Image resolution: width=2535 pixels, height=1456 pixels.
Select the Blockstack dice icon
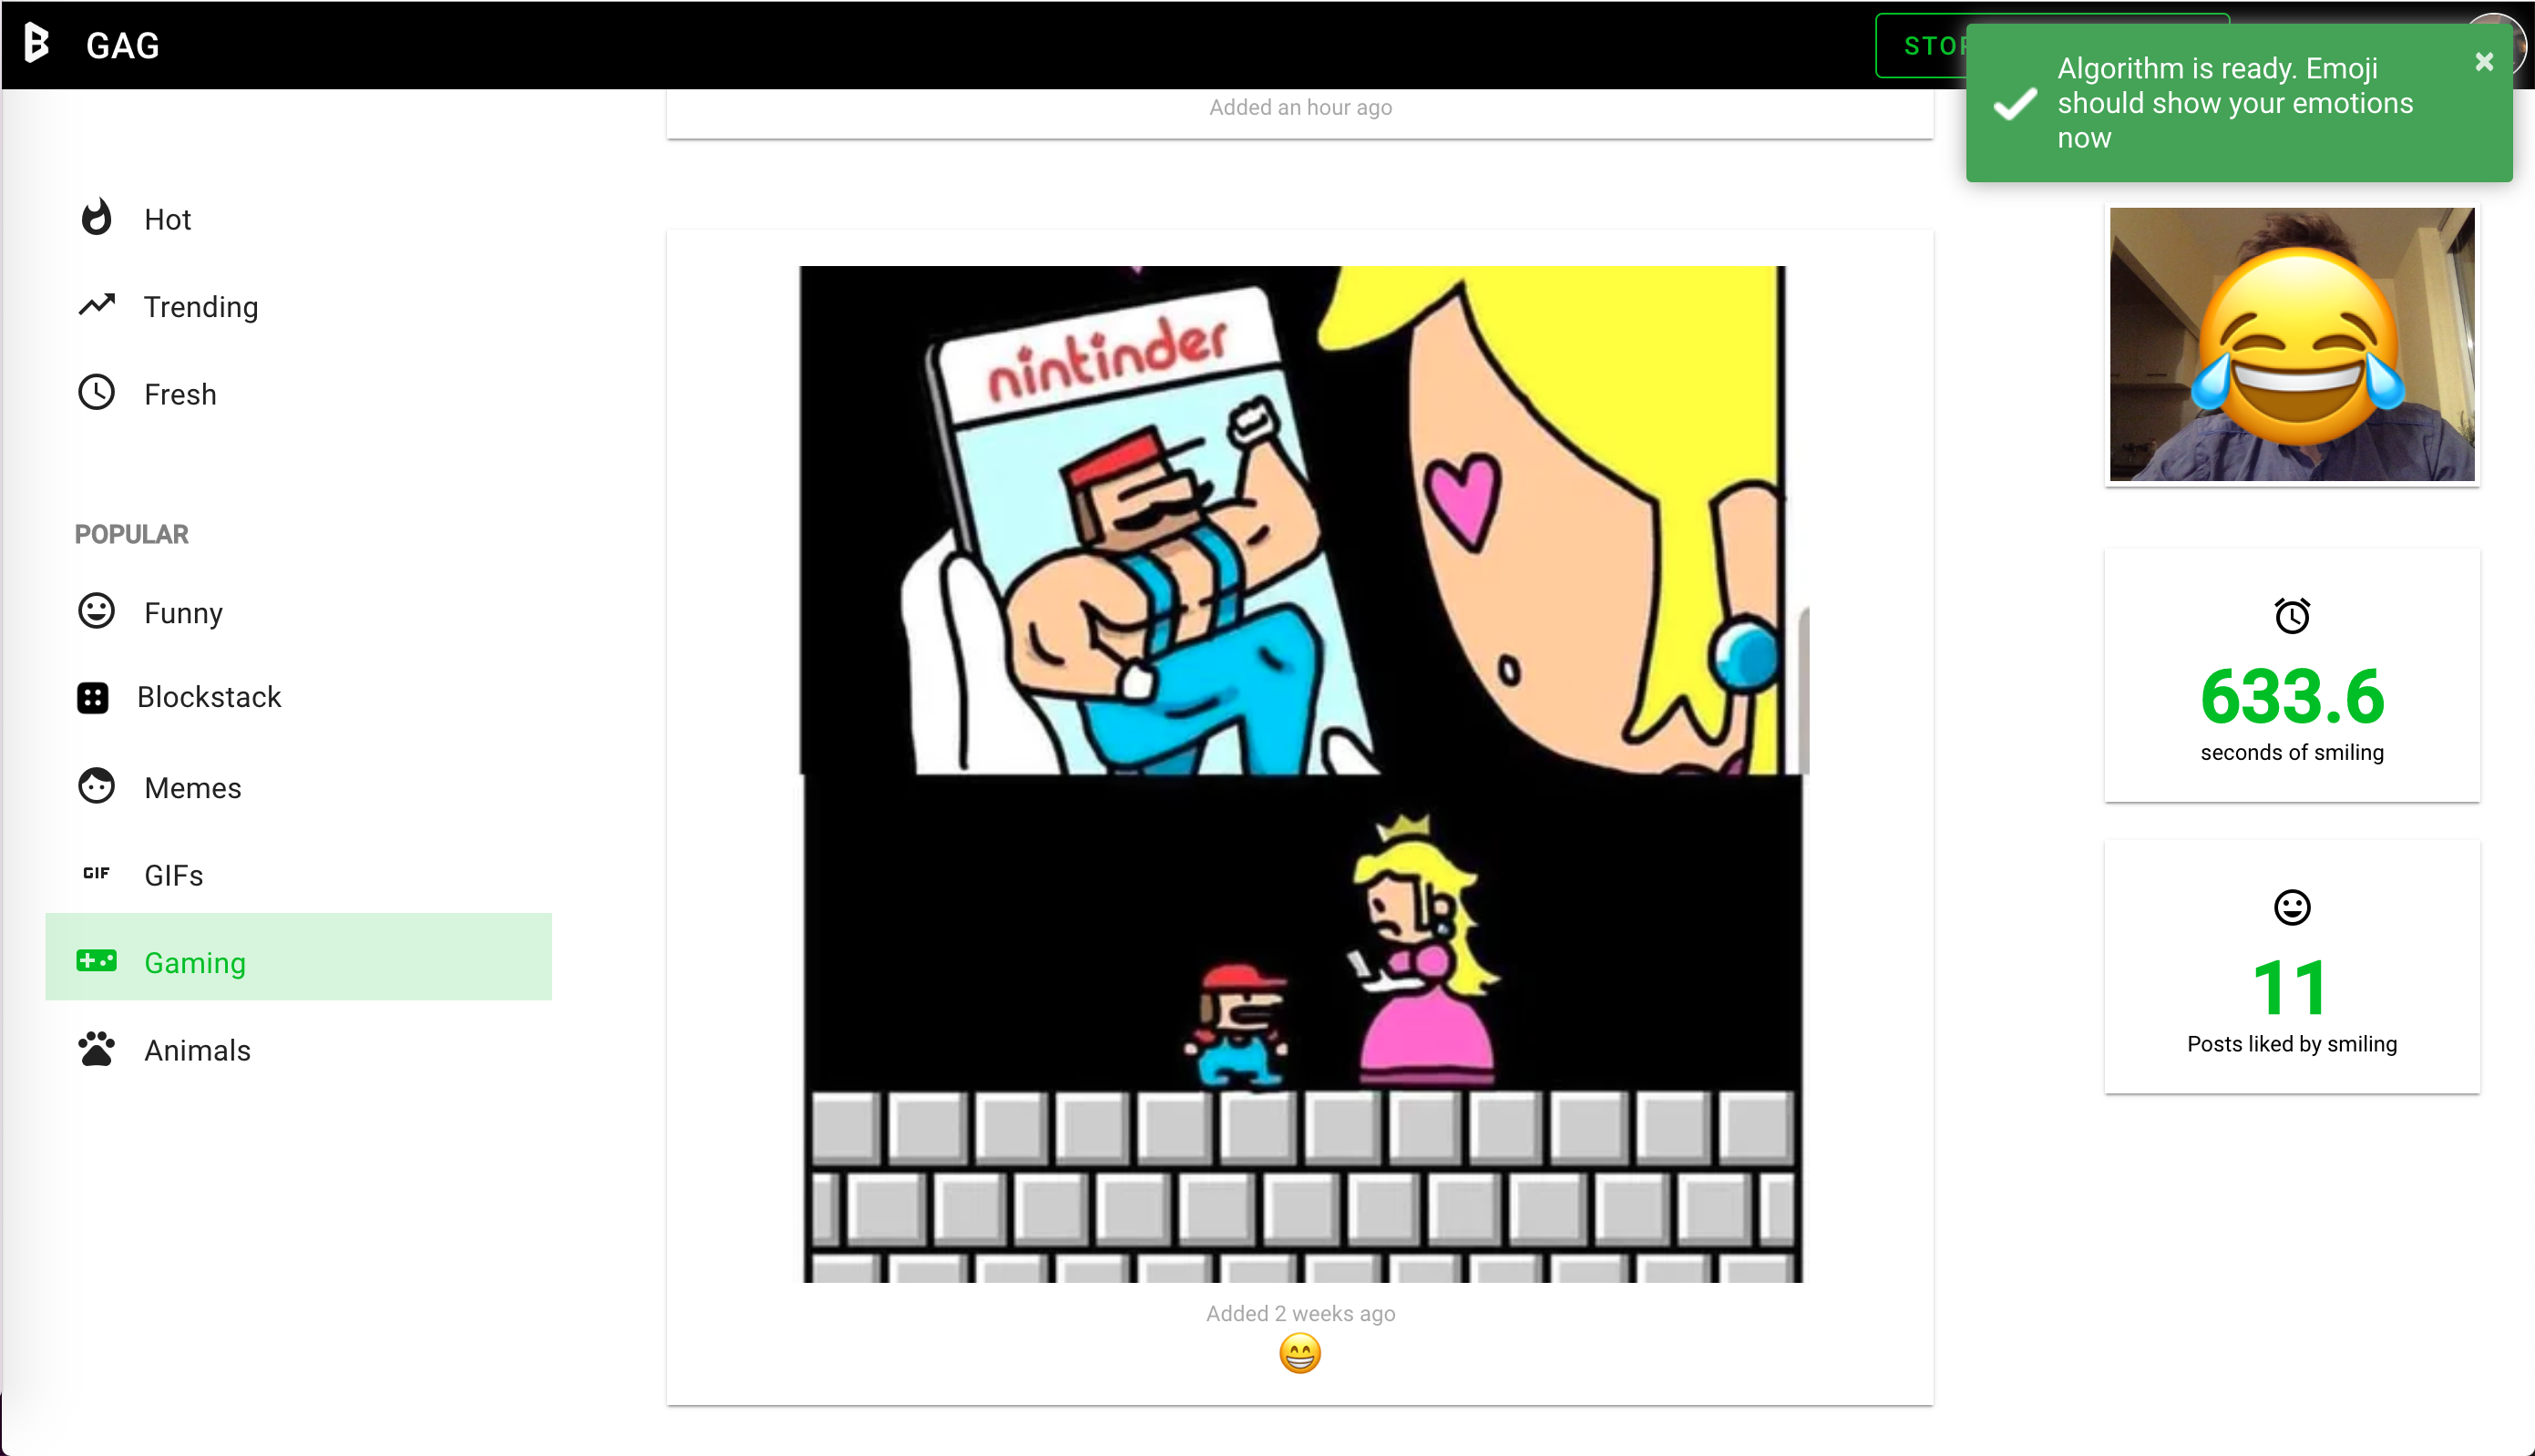click(94, 697)
